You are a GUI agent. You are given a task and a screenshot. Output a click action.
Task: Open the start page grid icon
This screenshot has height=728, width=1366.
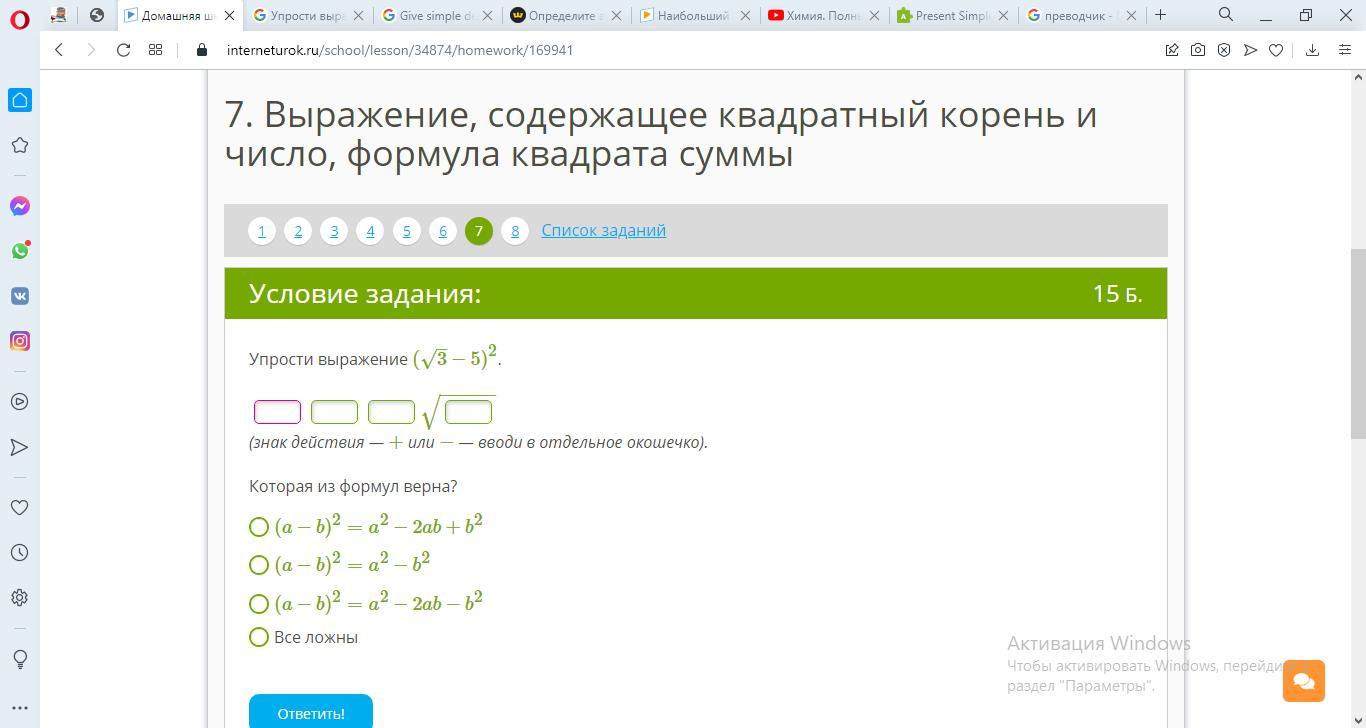tap(155, 50)
